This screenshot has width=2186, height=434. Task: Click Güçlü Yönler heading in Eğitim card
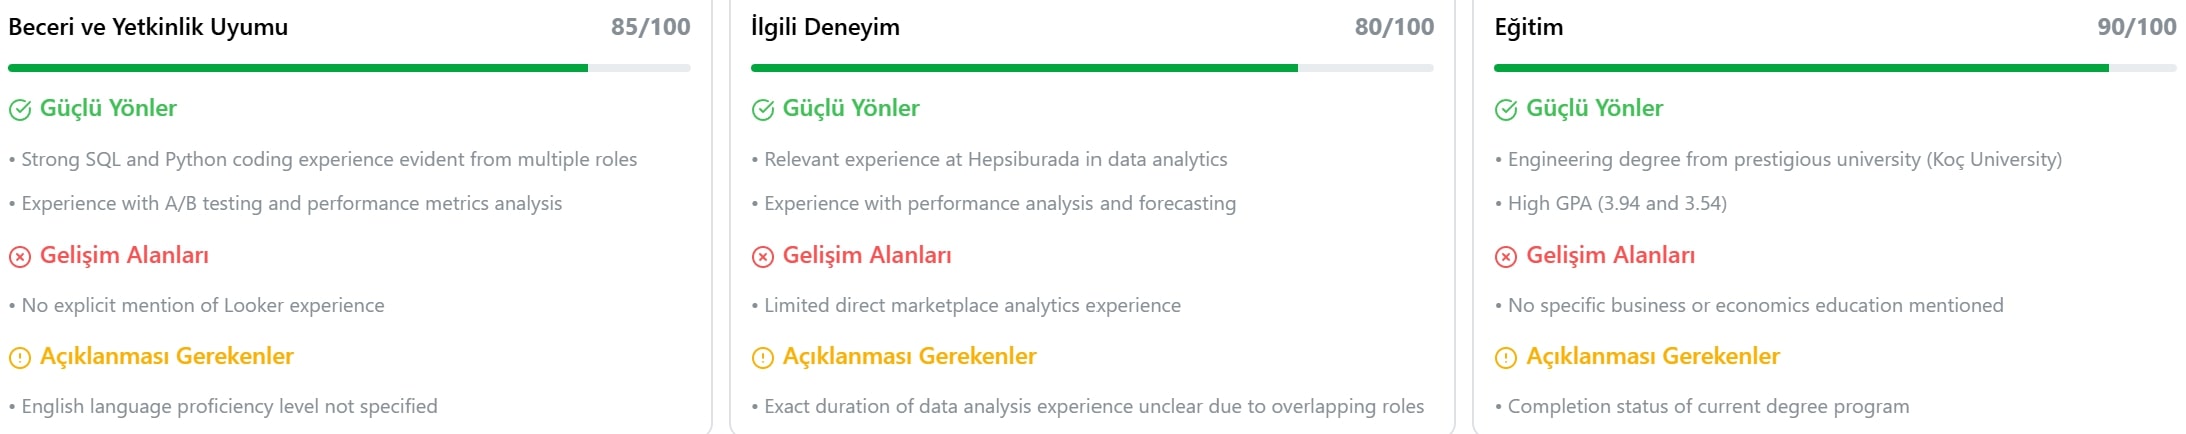click(x=1594, y=108)
